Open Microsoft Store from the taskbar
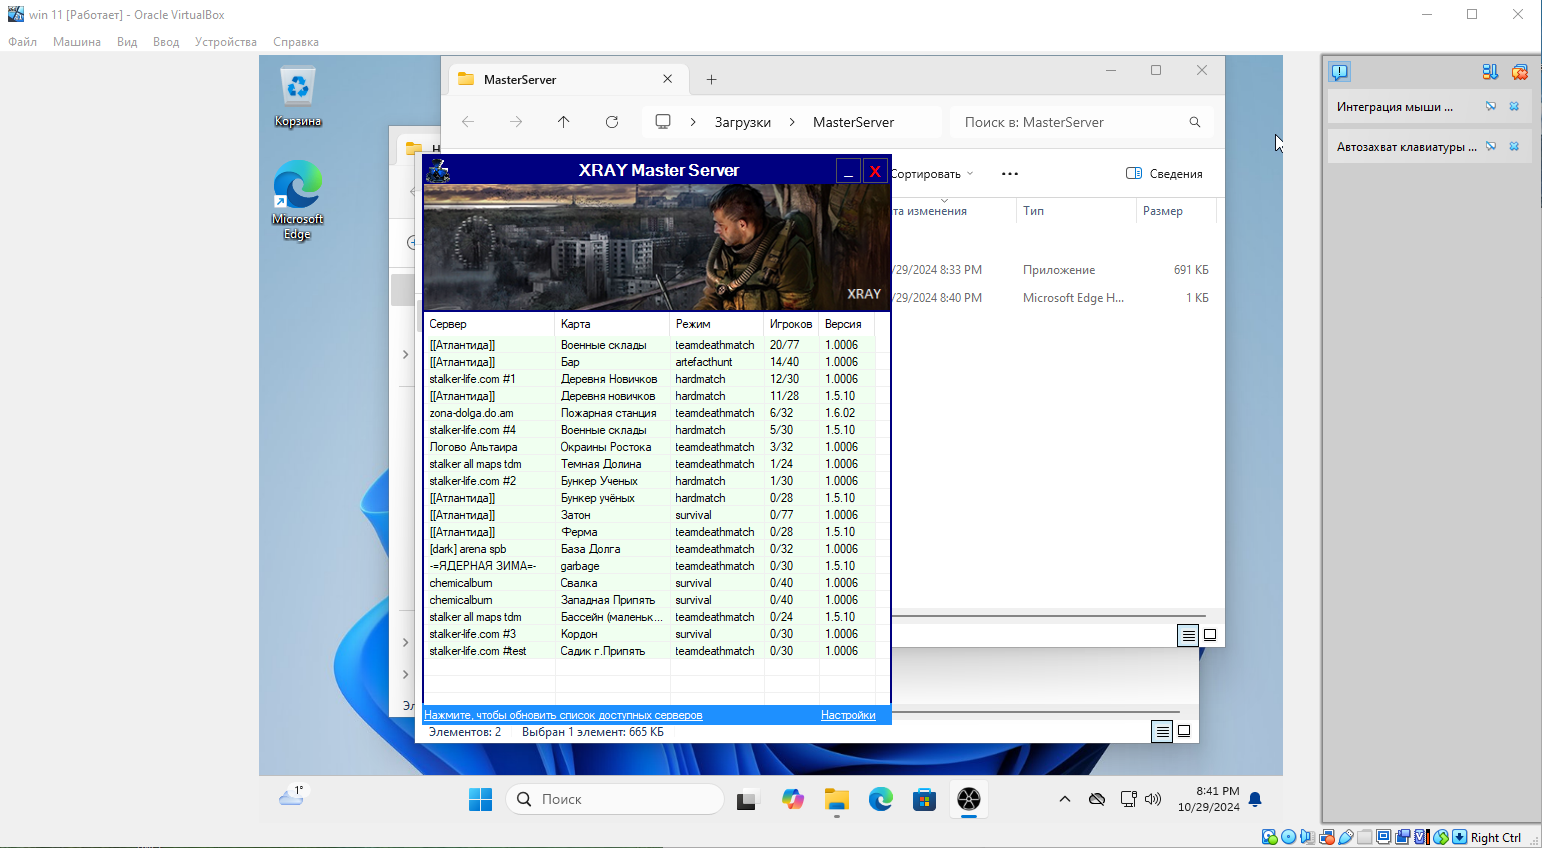This screenshot has width=1542, height=848. 925,799
